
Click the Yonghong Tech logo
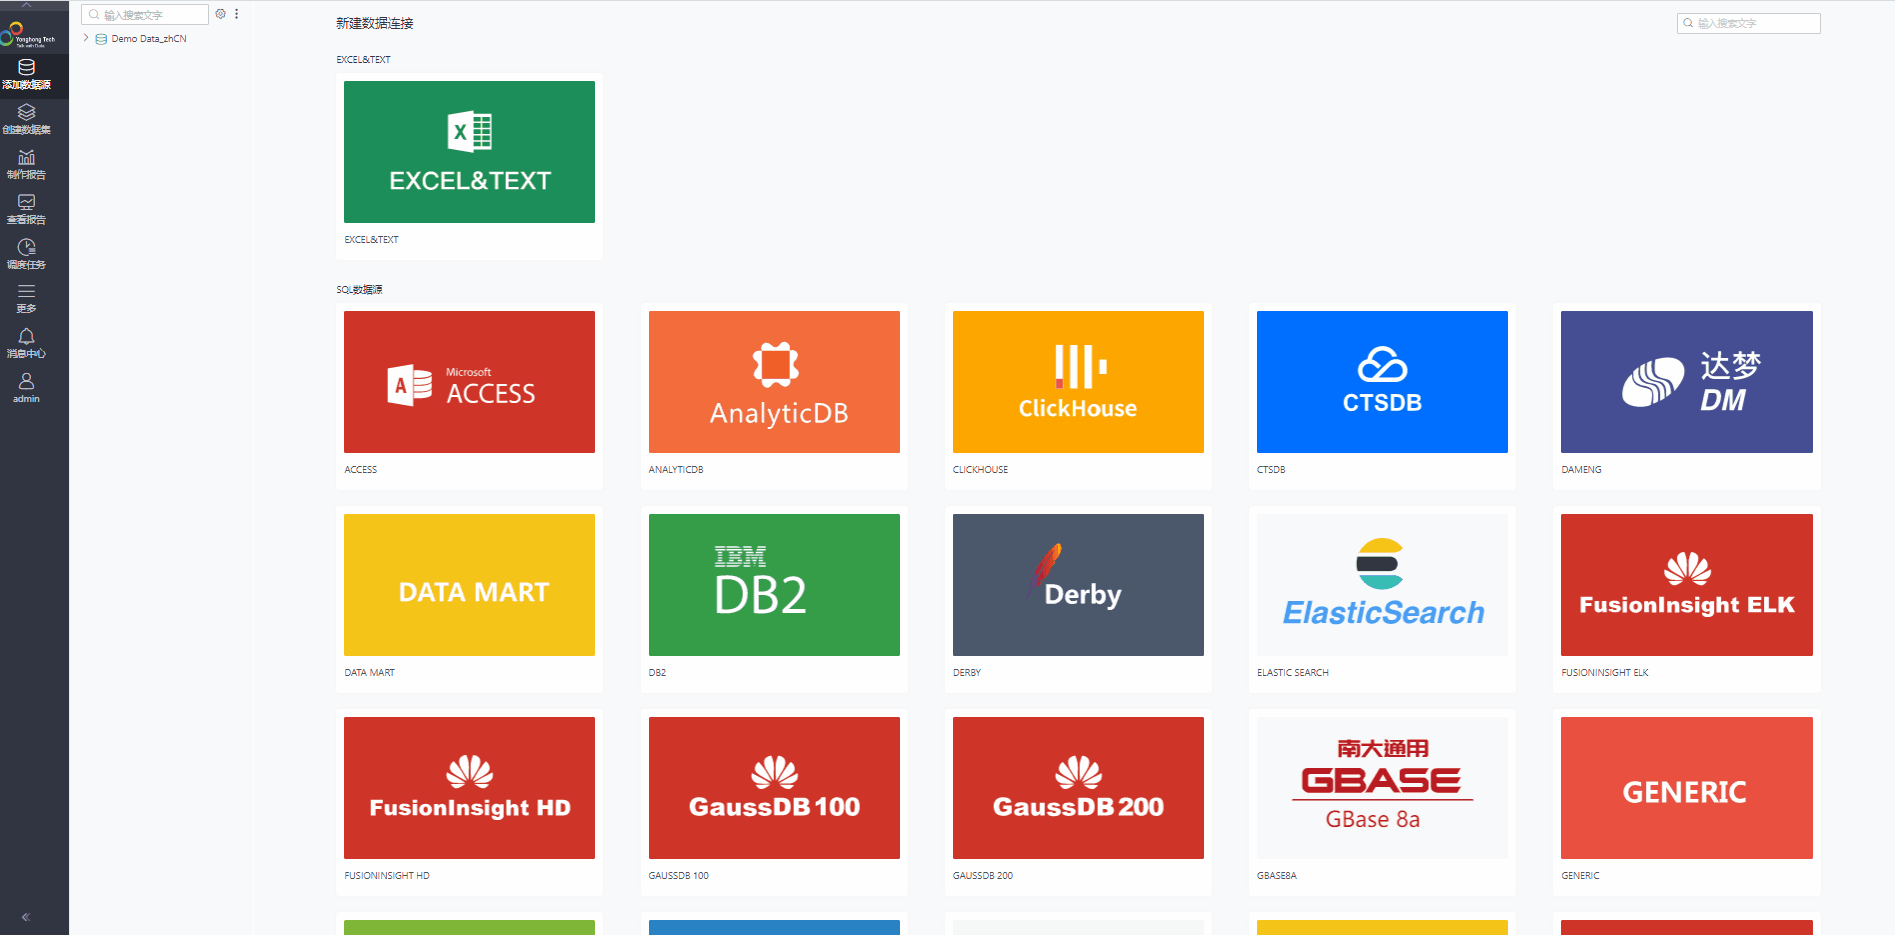click(x=28, y=37)
